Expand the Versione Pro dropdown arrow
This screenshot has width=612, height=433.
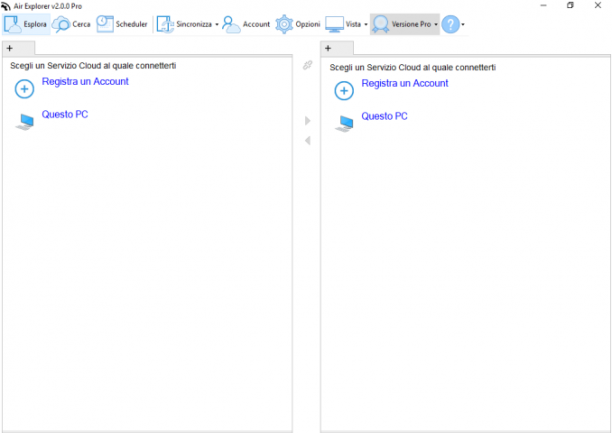[436, 25]
